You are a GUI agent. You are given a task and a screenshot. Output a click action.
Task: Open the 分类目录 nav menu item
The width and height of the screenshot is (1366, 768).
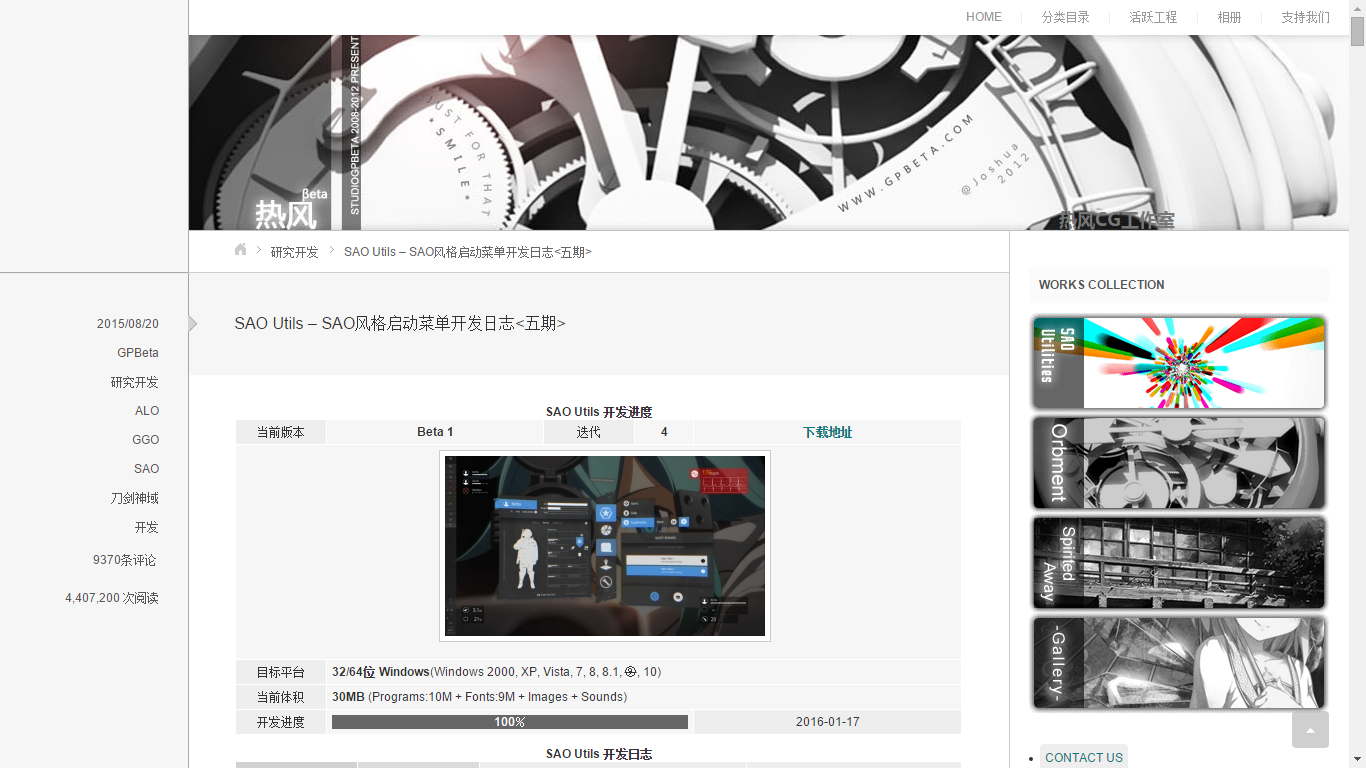(x=1065, y=17)
